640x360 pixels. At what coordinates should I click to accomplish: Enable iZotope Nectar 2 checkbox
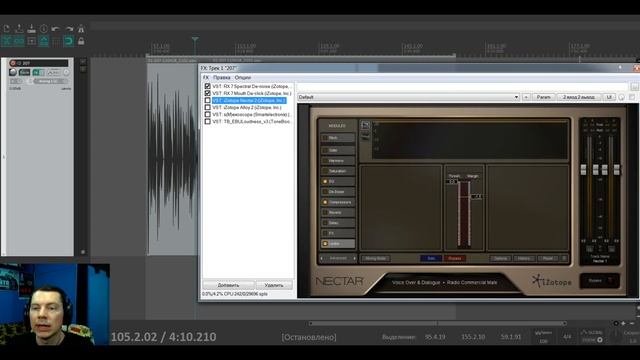coord(207,100)
